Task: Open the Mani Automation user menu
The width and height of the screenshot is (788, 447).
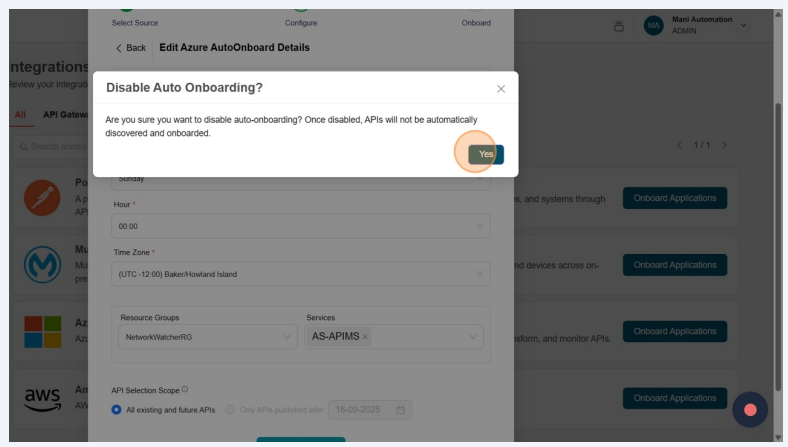Action: tap(743, 25)
